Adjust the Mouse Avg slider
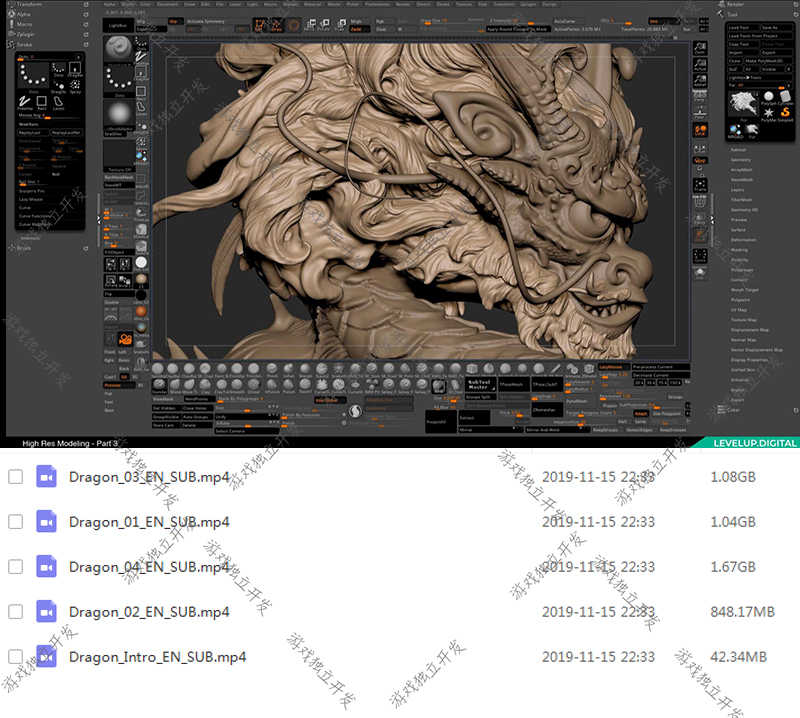This screenshot has height=718, width=800. [49, 116]
